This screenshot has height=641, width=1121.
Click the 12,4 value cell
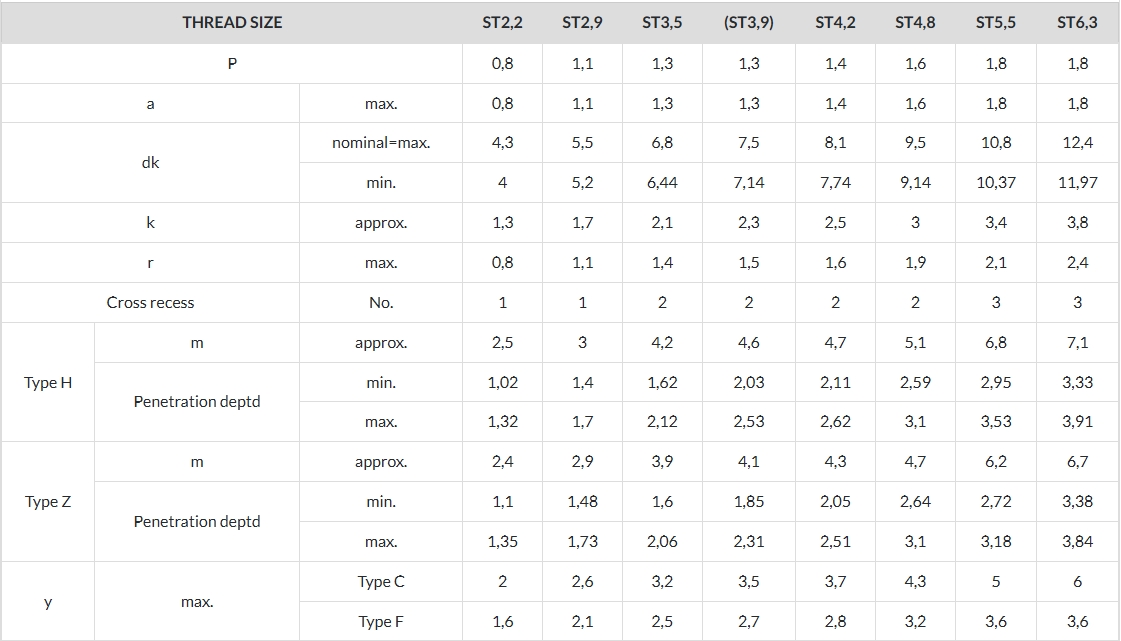1077,143
